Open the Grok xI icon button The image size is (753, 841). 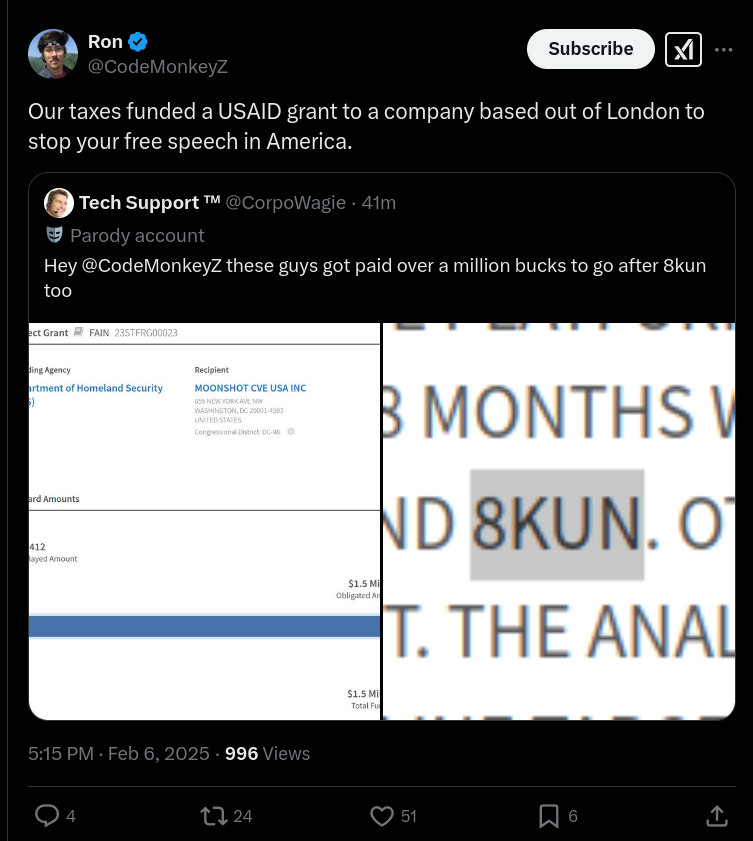pos(683,49)
